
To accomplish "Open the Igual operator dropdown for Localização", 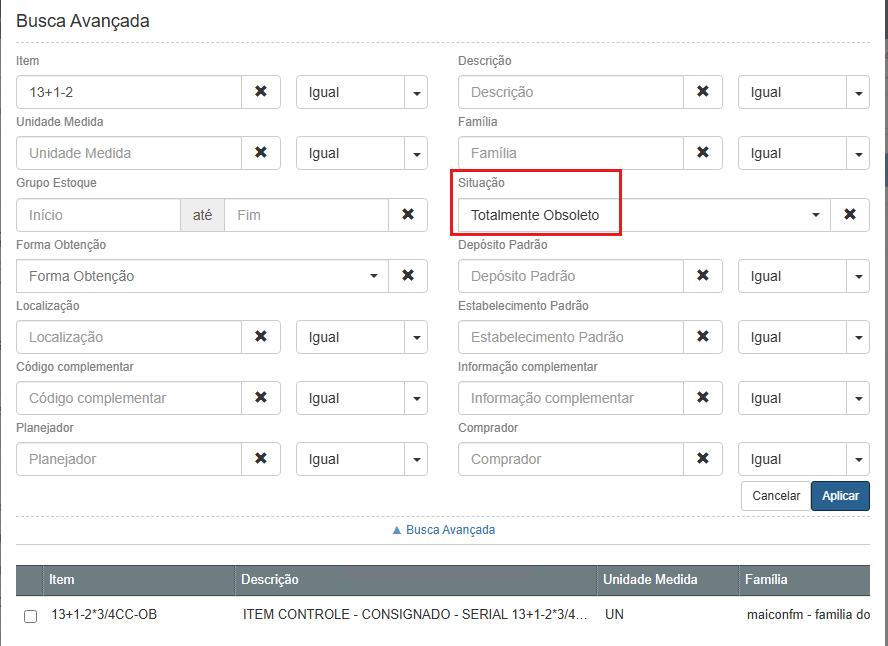I will pyautogui.click(x=362, y=337).
